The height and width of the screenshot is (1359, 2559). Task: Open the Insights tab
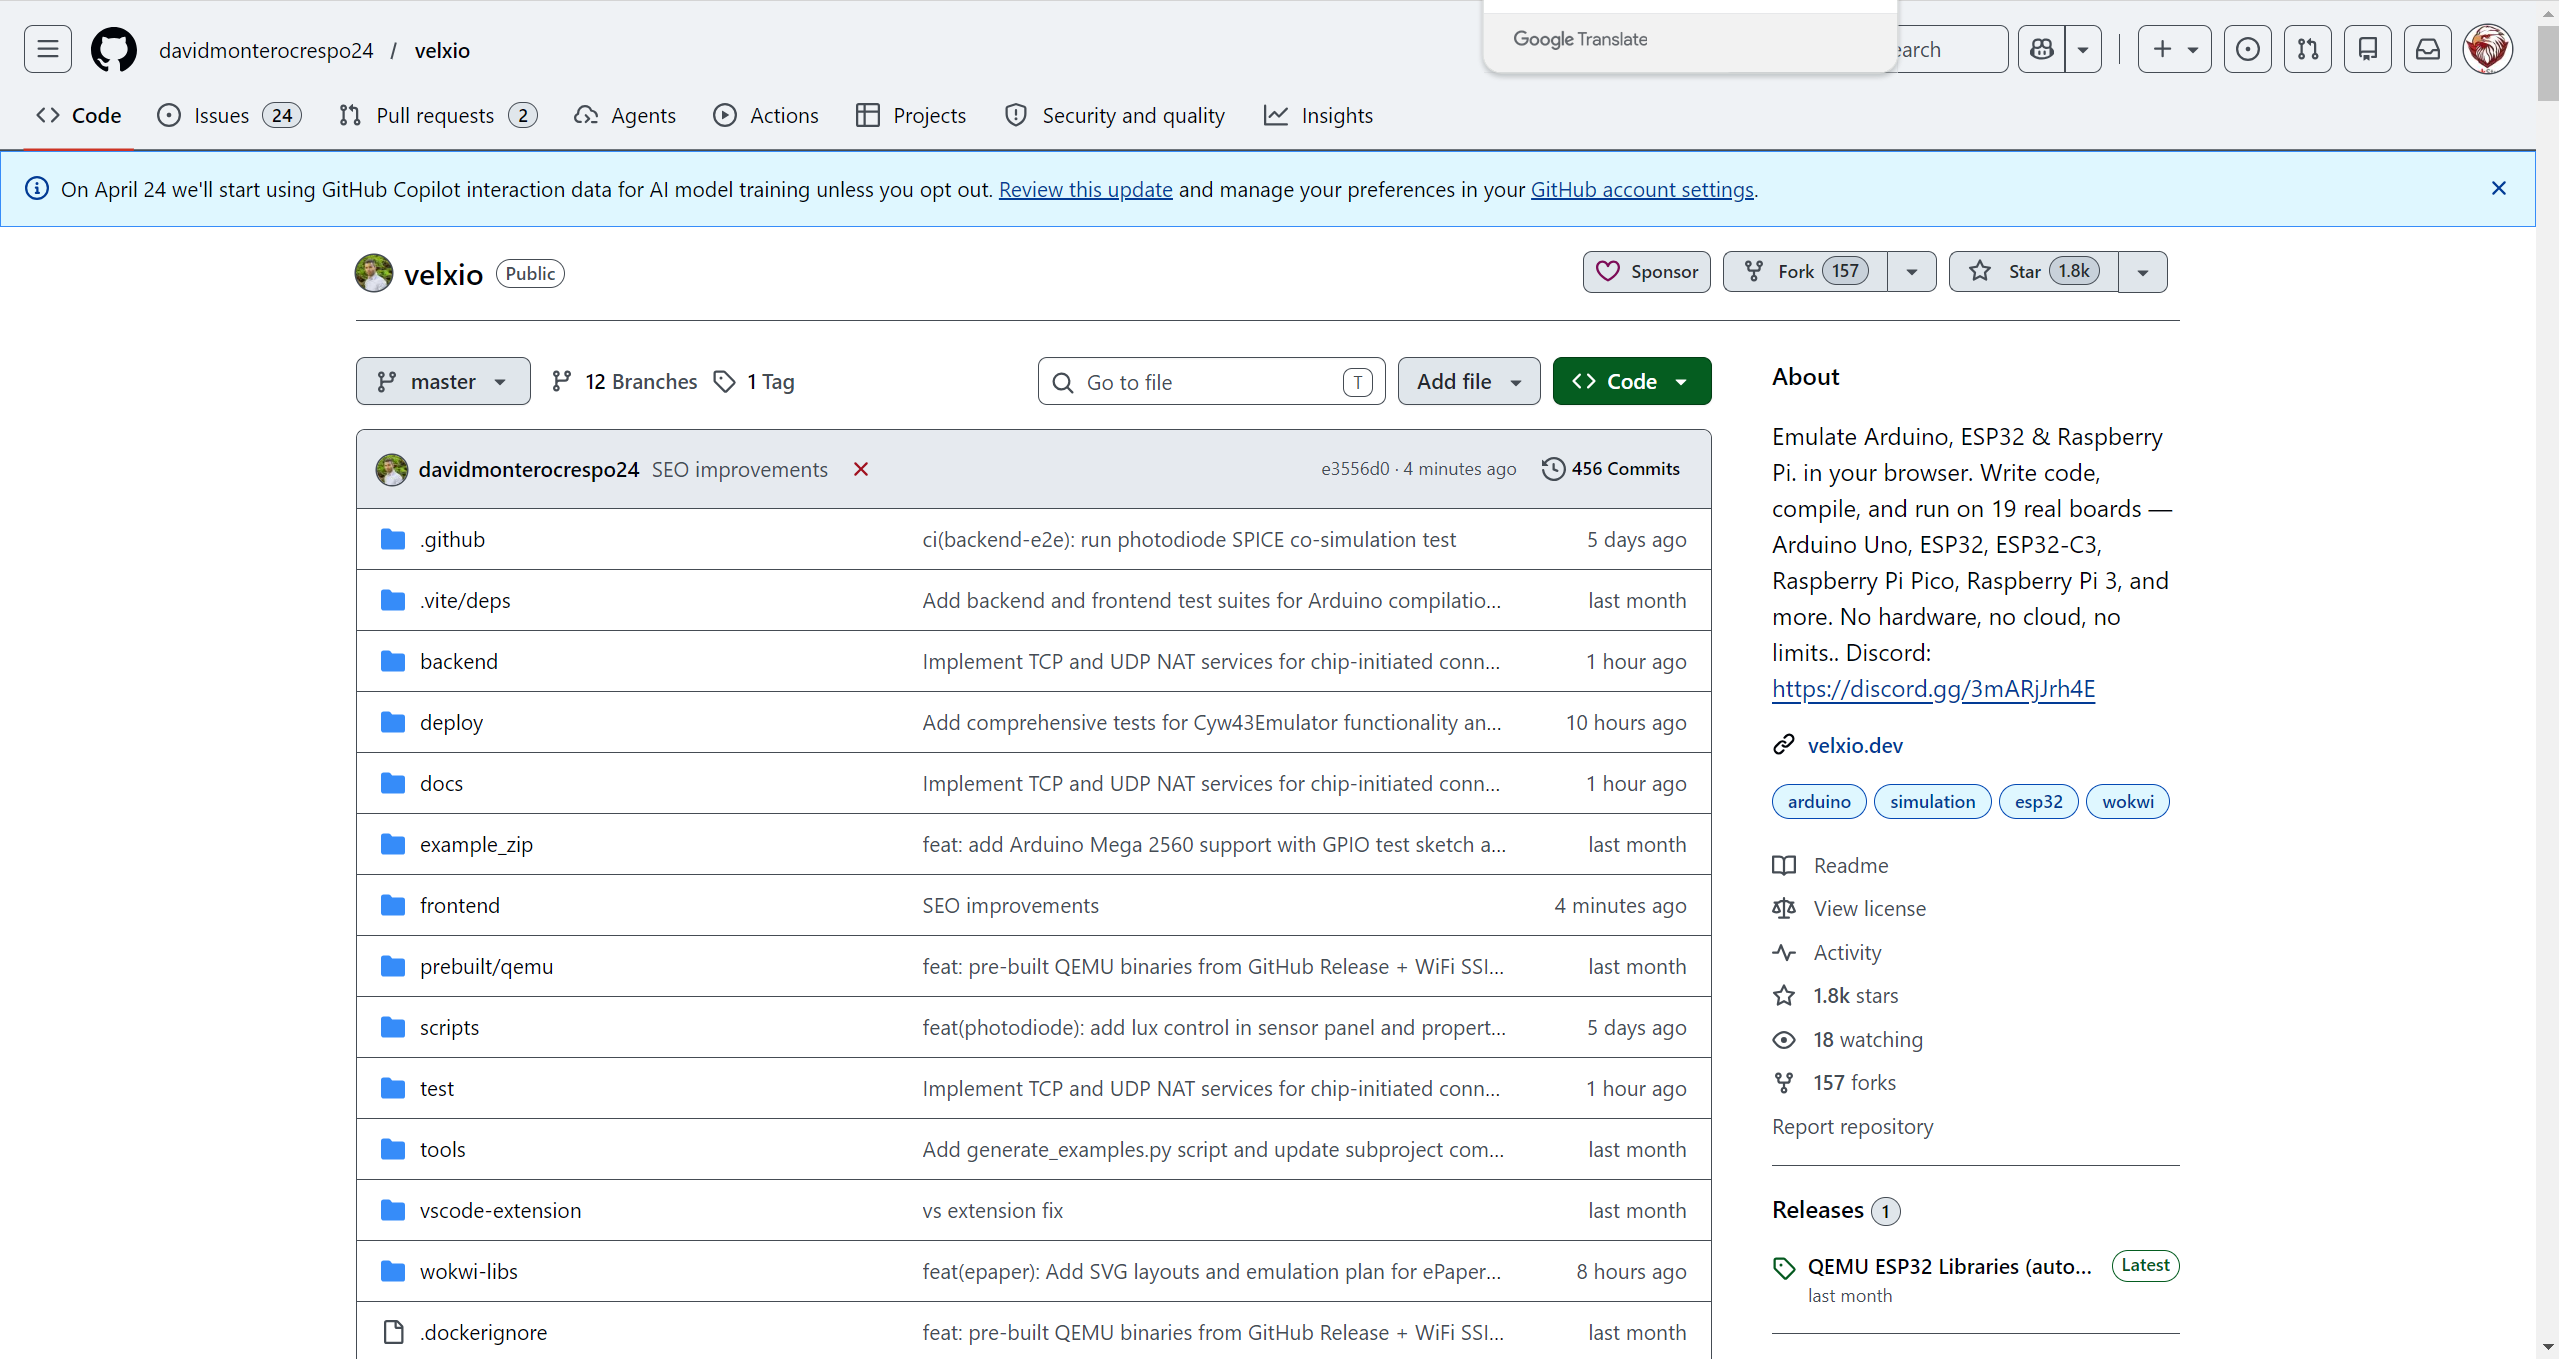point(1318,116)
